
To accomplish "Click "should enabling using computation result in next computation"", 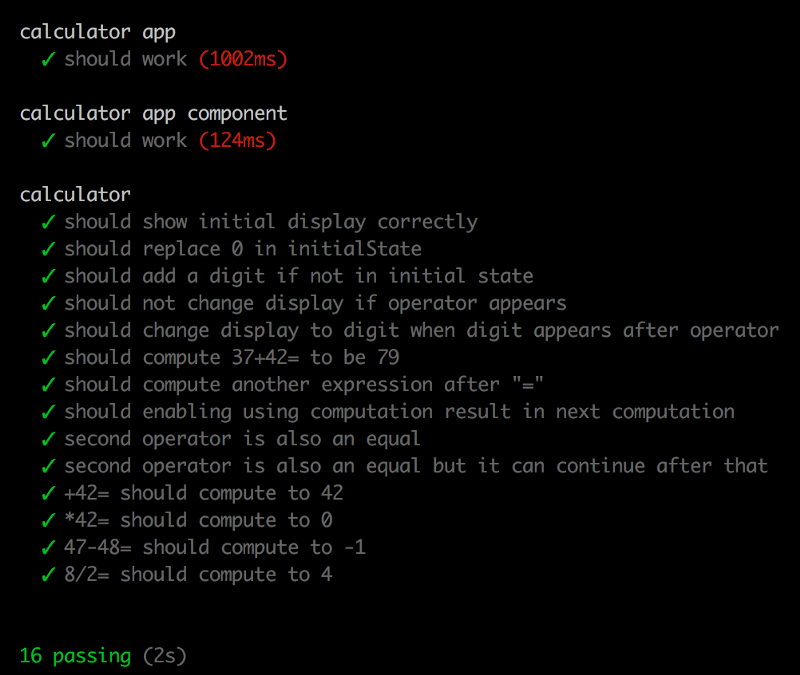I will [399, 411].
